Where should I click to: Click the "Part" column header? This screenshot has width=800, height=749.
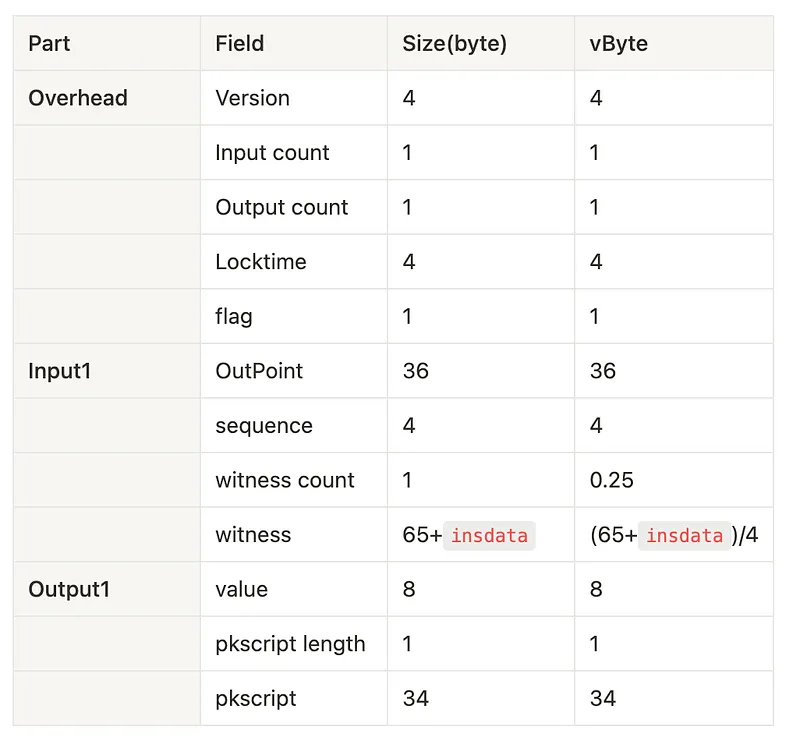(50, 44)
